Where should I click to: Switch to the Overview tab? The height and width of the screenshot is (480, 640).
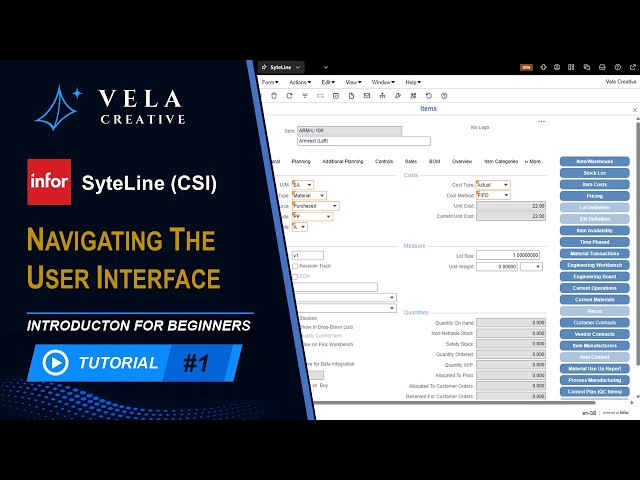[462, 162]
